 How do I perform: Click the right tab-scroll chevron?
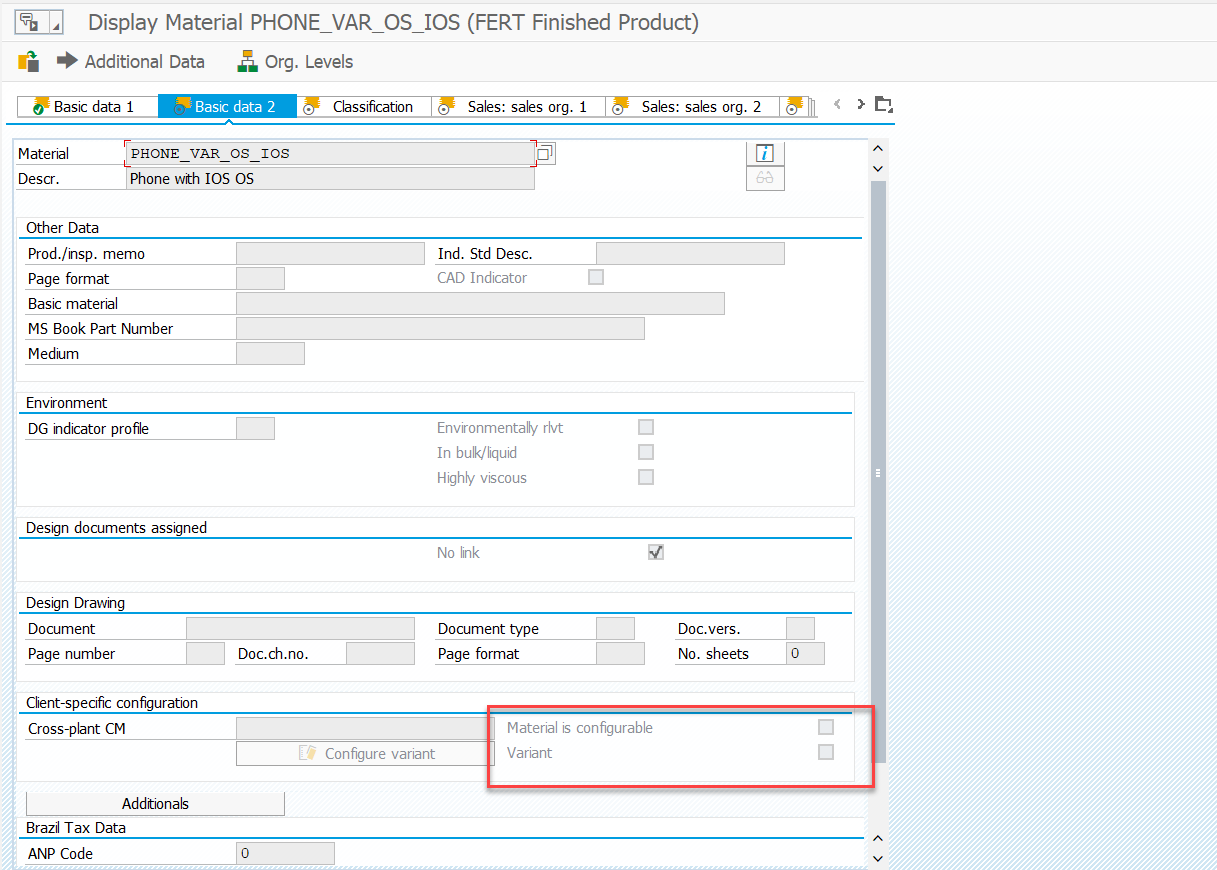coord(861,104)
